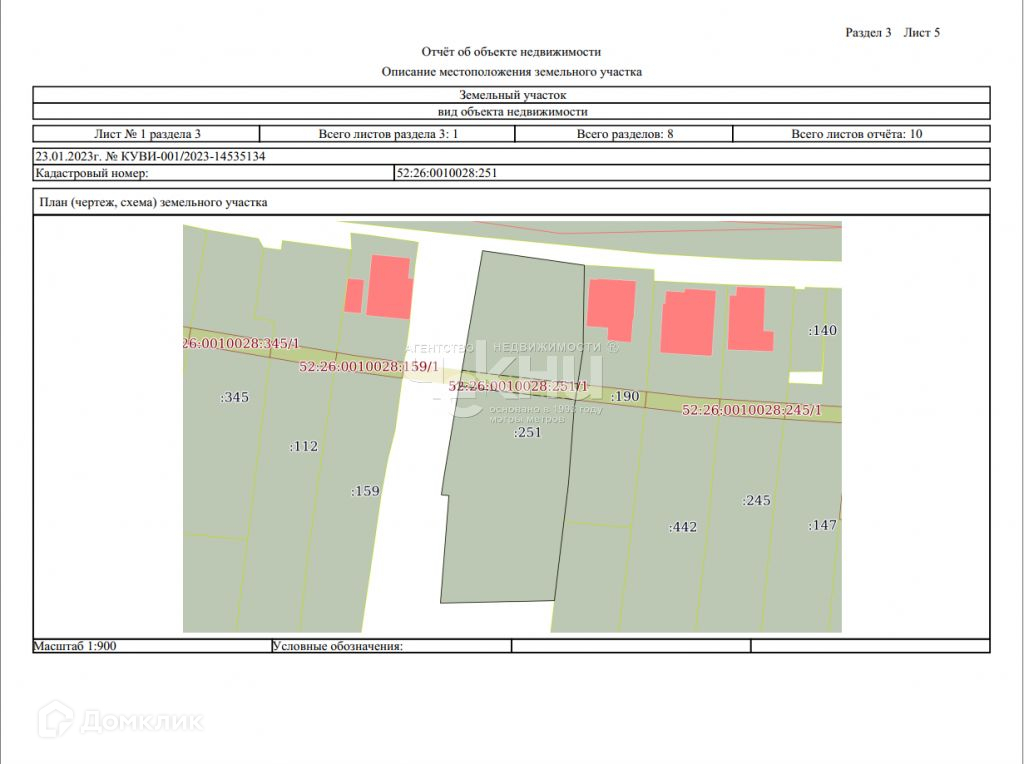Select request number 'КУВИ-001/2023-14535134' row
The width and height of the screenshot is (1024, 764).
click(511, 156)
